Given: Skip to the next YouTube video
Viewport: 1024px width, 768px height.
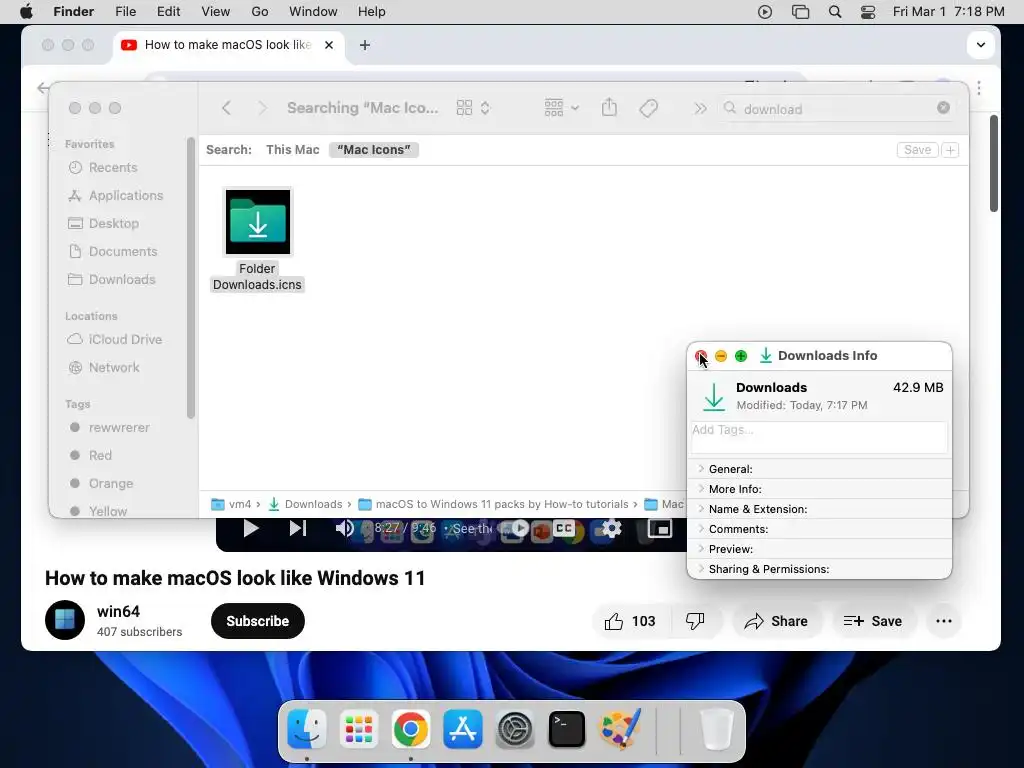Looking at the screenshot, I should [298, 528].
